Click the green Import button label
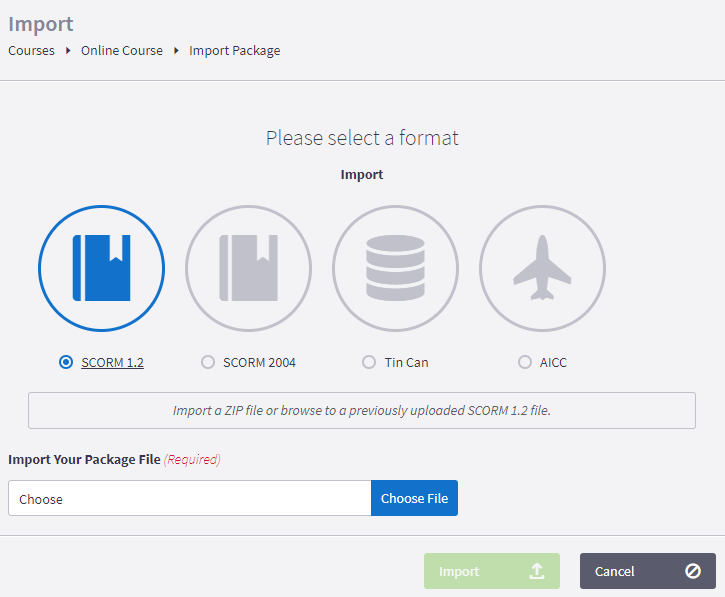The image size is (725, 597). [459, 572]
